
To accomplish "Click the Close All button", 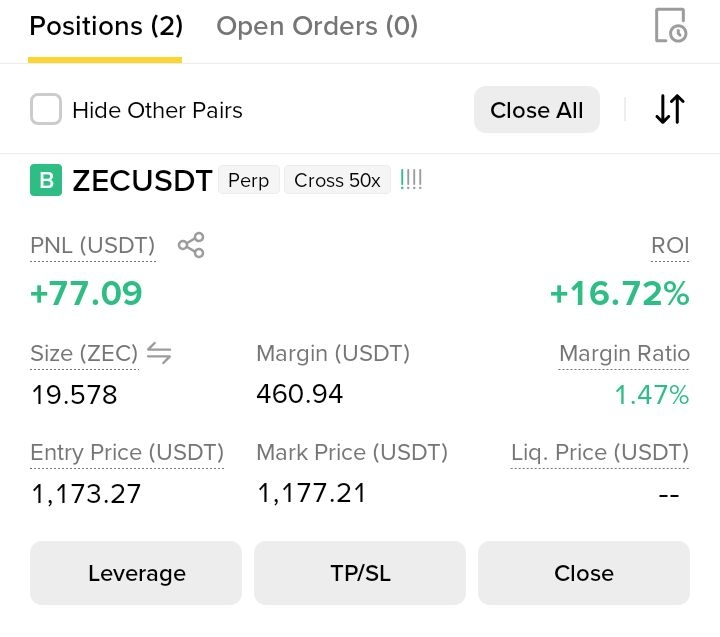I will [537, 110].
